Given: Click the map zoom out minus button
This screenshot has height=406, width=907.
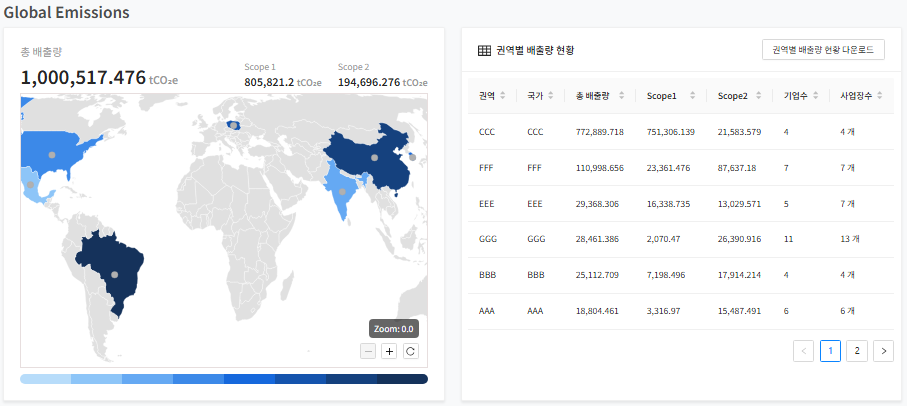Looking at the screenshot, I should click(369, 351).
